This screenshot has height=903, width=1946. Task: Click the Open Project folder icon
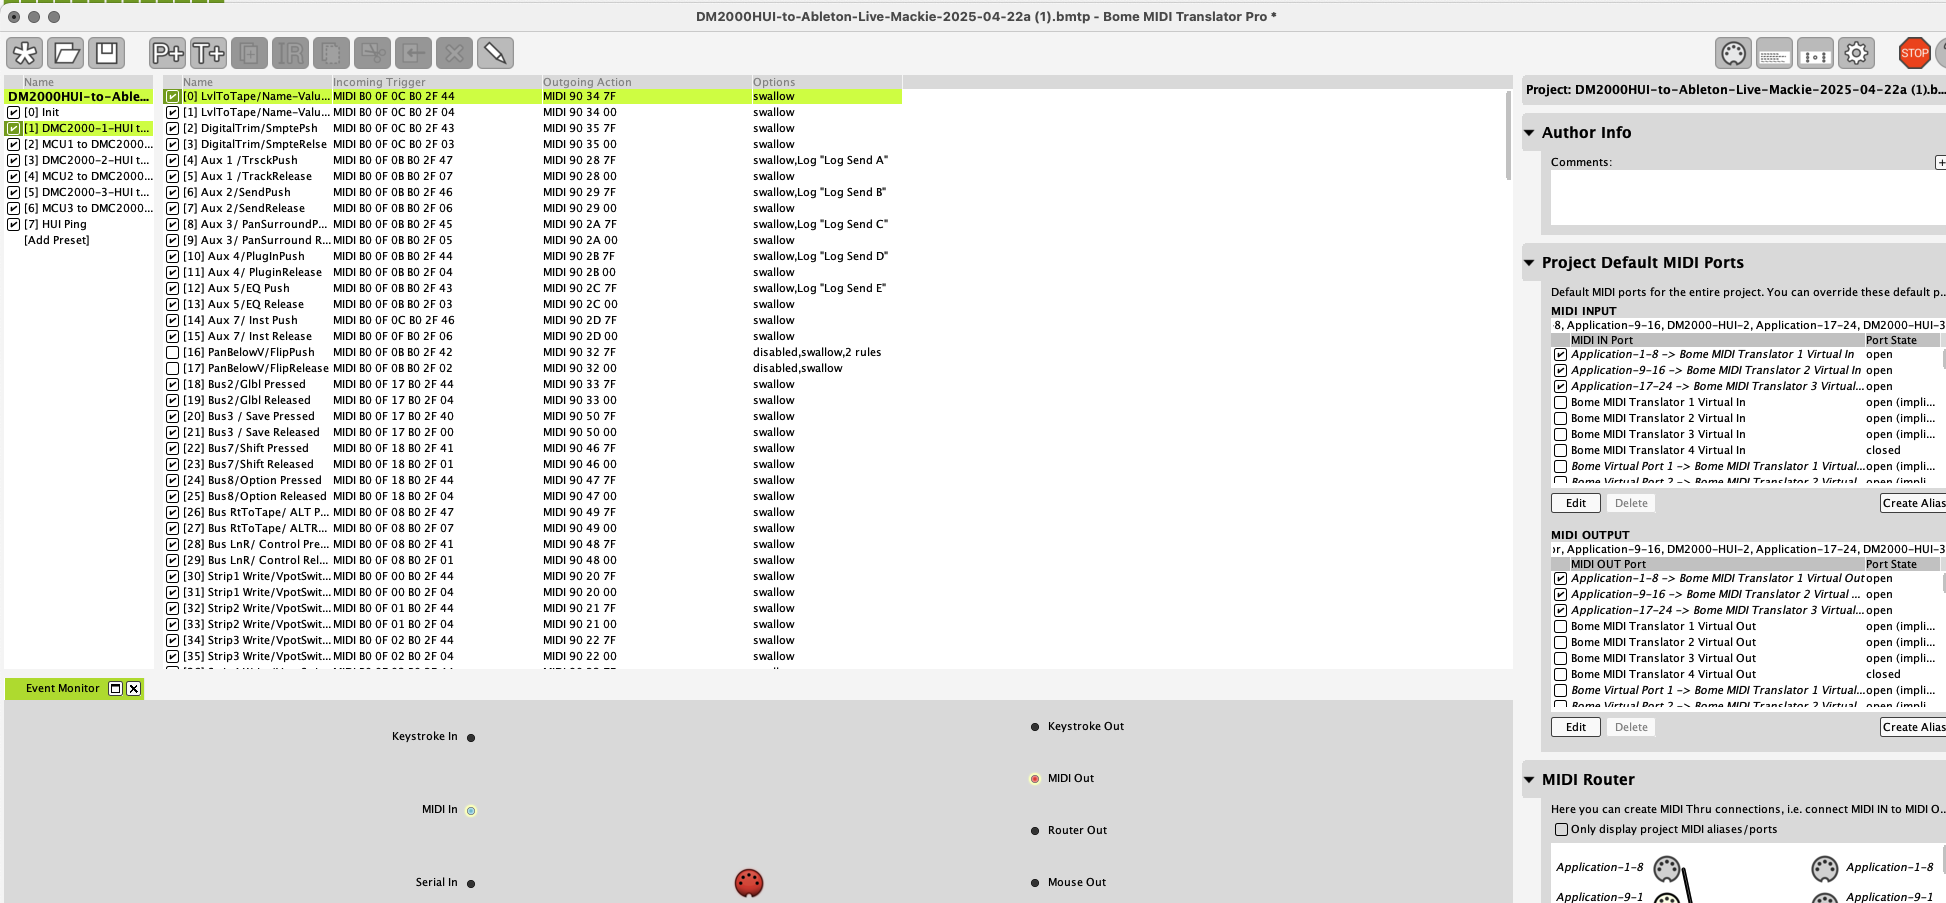point(66,53)
